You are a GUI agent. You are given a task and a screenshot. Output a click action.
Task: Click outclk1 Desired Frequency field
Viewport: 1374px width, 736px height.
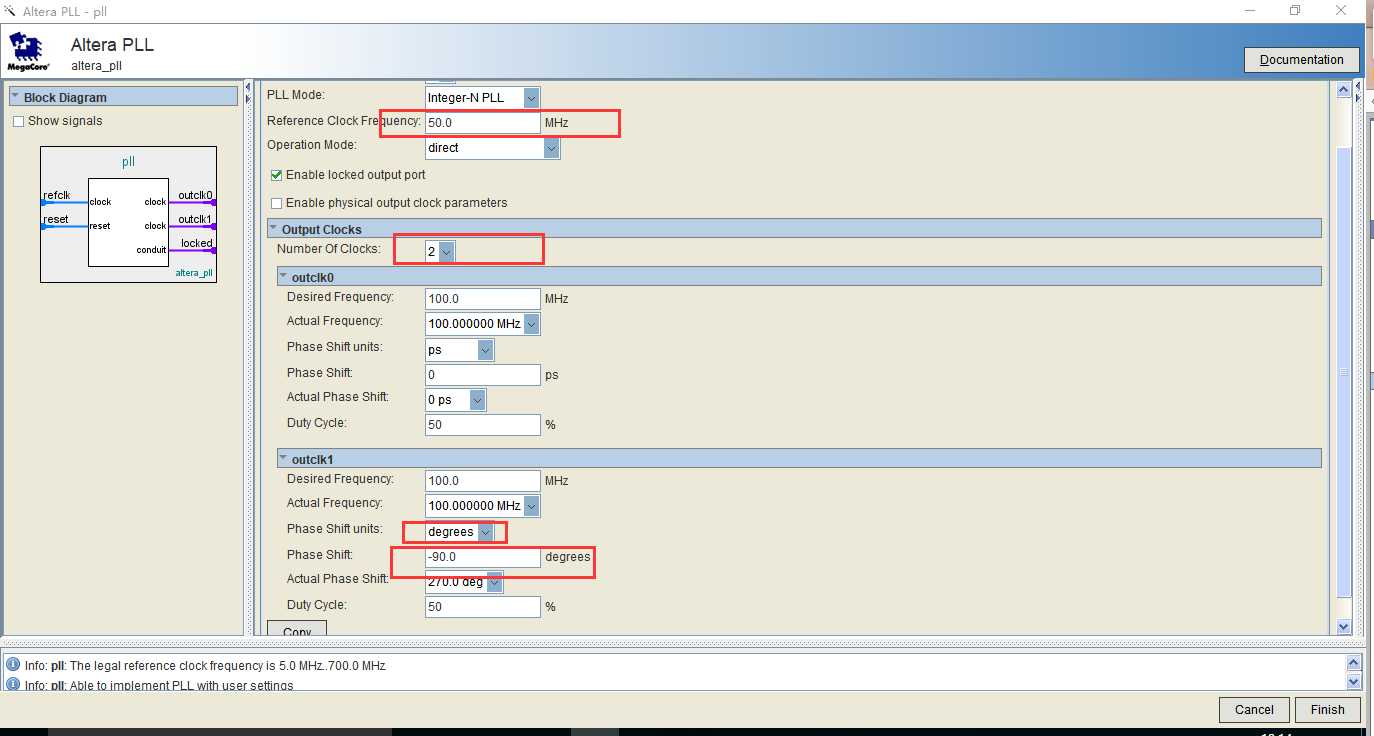(x=483, y=480)
